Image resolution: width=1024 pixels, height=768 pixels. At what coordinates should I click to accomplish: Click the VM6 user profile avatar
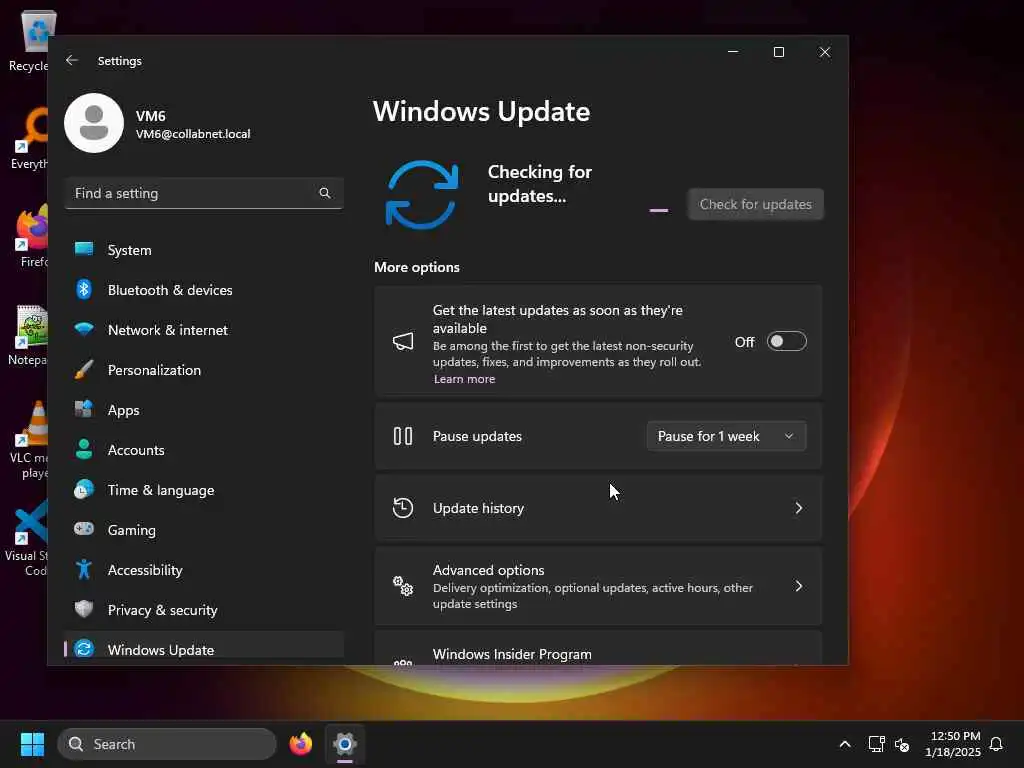(94, 123)
